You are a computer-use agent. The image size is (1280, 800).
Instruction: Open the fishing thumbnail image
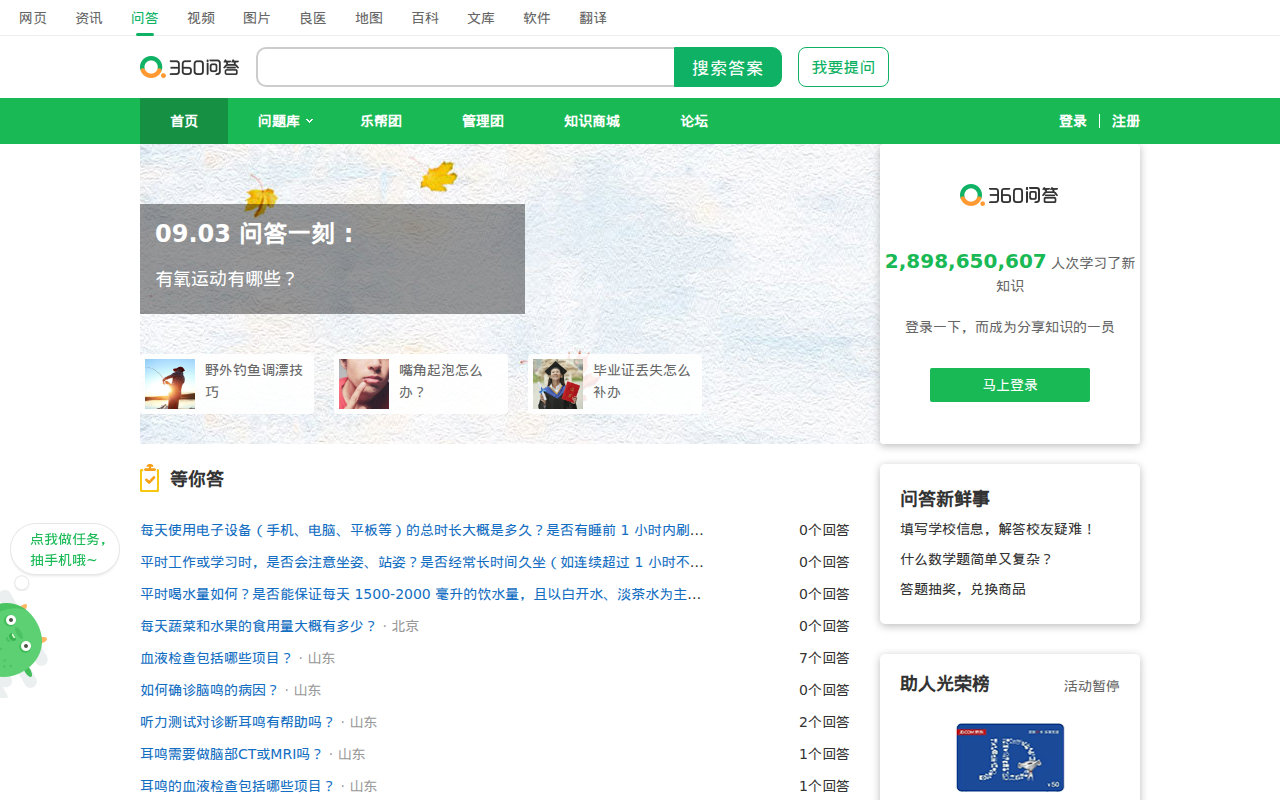170,384
